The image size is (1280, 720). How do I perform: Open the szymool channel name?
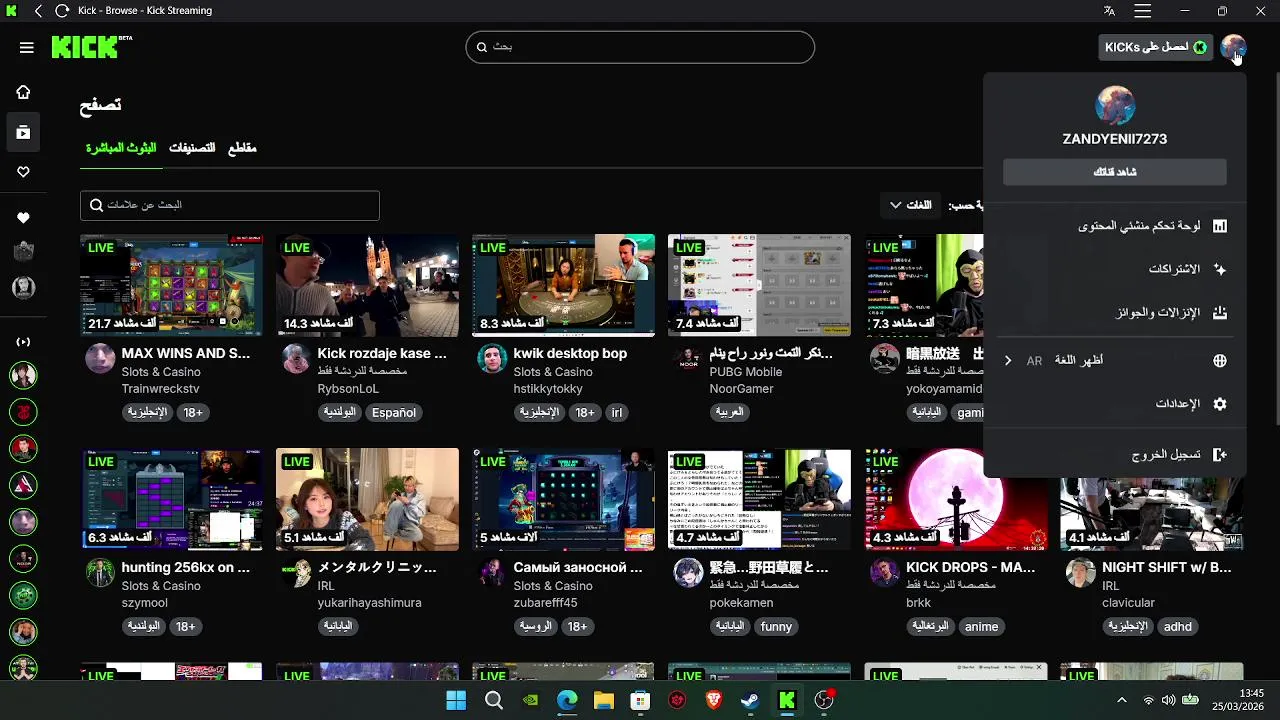point(145,603)
